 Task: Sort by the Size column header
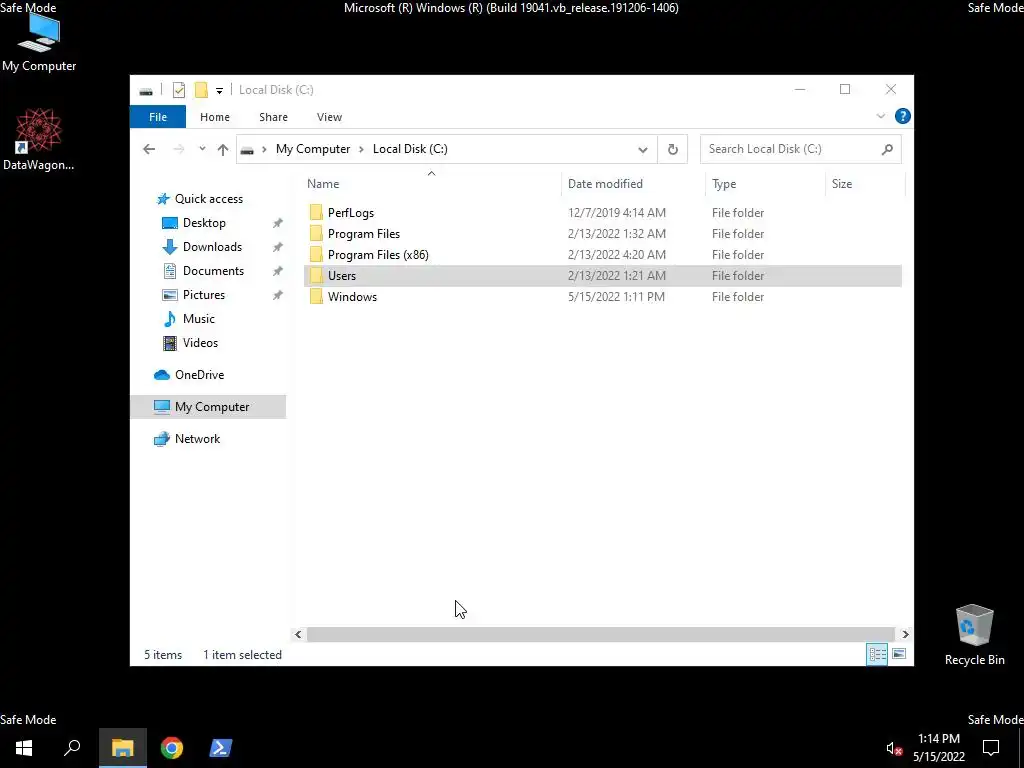pos(865,184)
